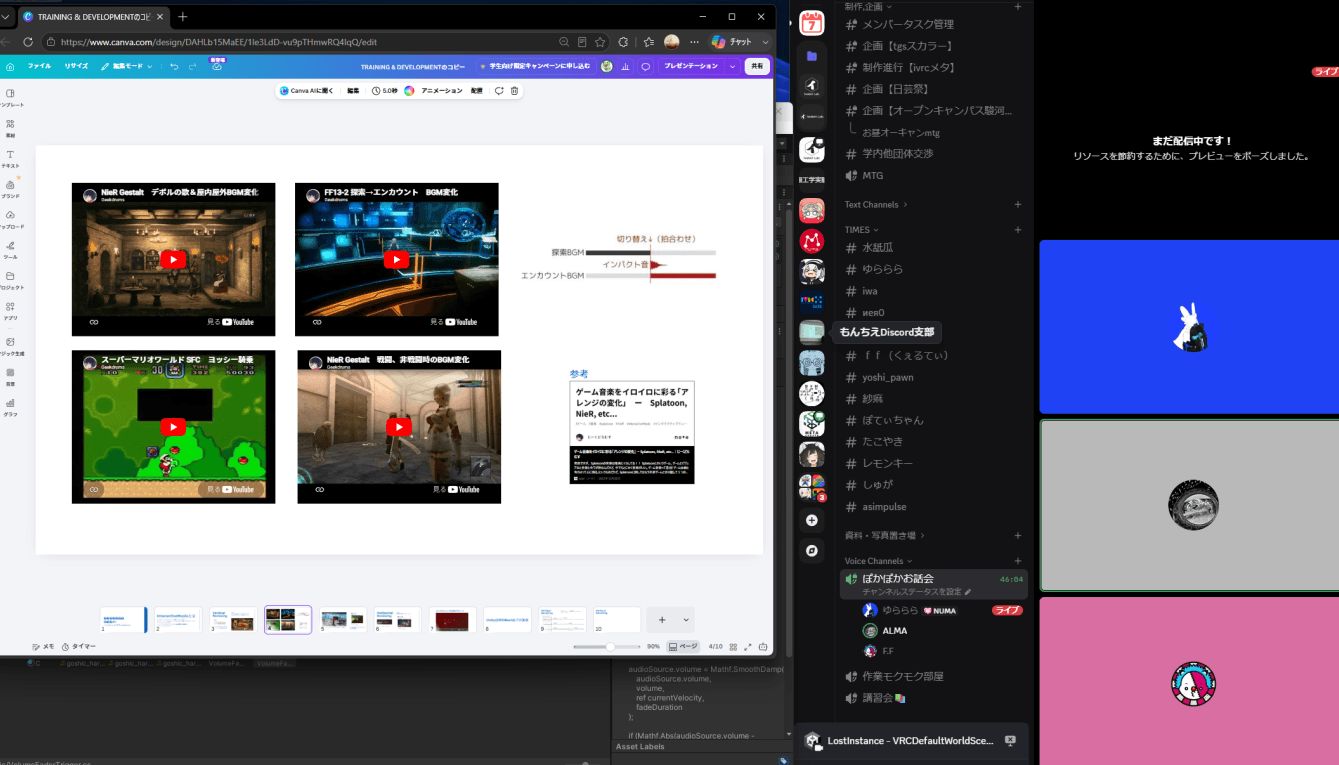Select the Text (テキスト) tool in Canva sidebar

[10, 158]
